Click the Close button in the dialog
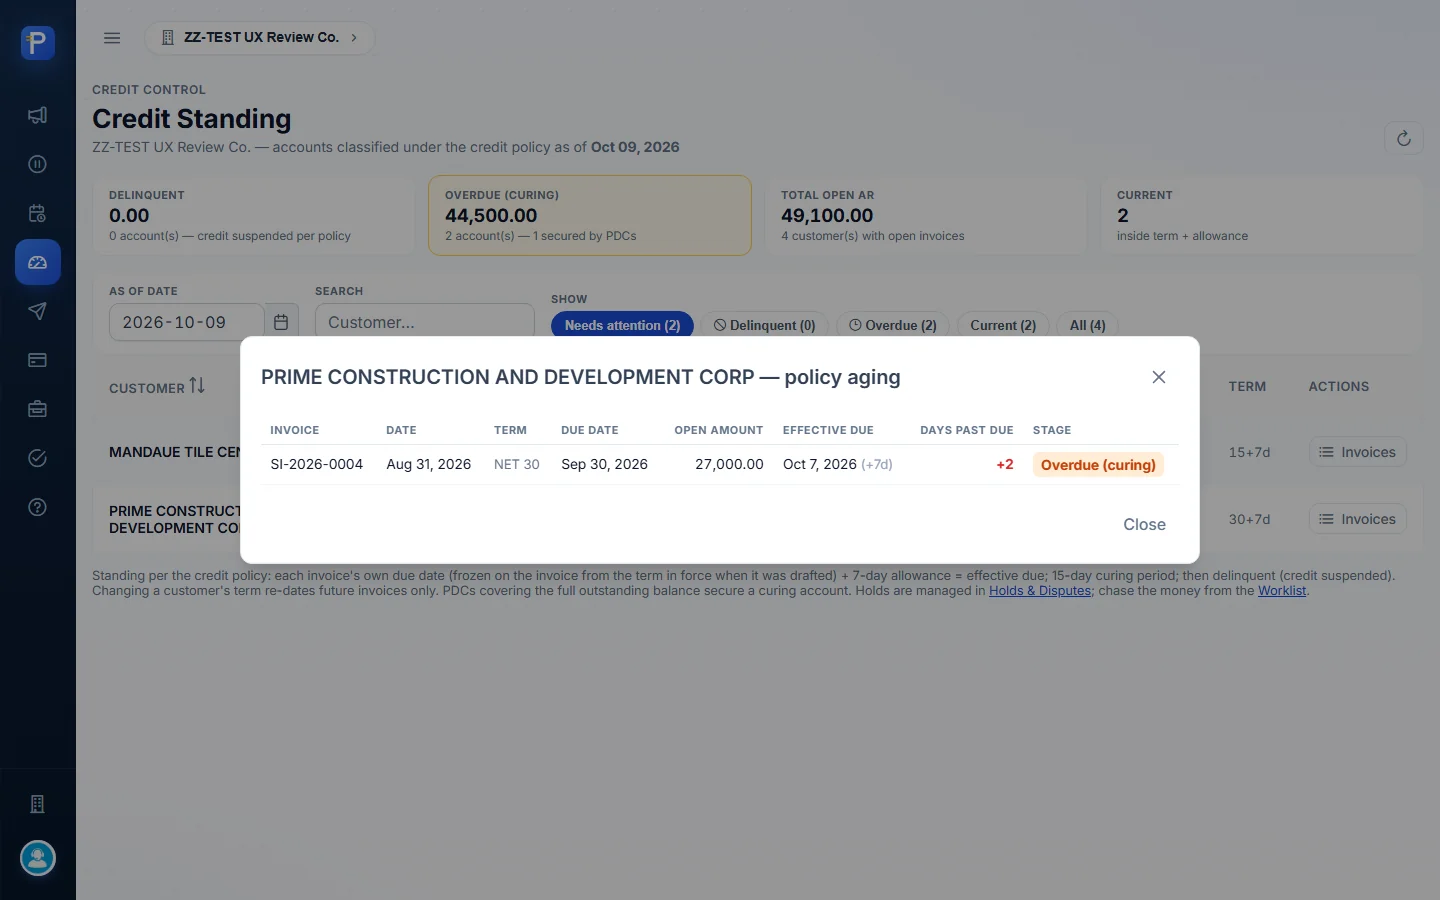Screen dimensions: 1440x900 click(1144, 524)
